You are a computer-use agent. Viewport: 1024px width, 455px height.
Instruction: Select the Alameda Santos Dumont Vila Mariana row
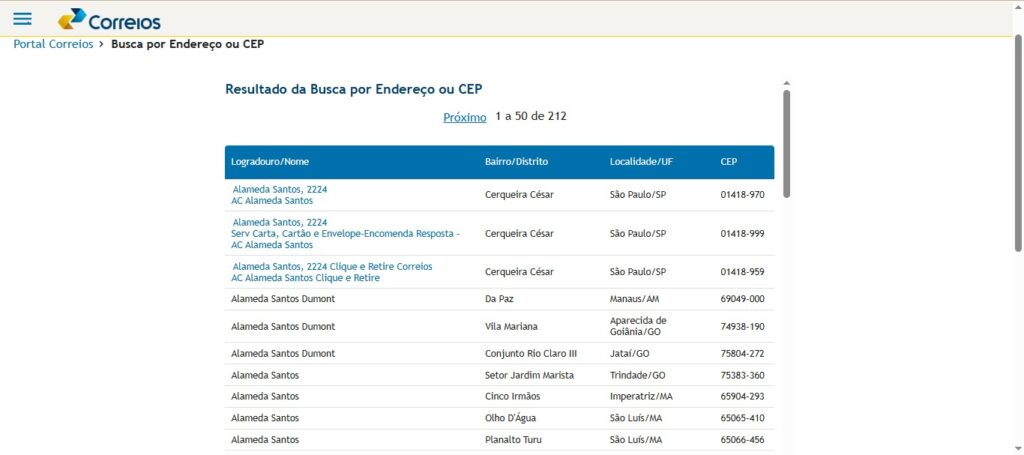click(283, 327)
